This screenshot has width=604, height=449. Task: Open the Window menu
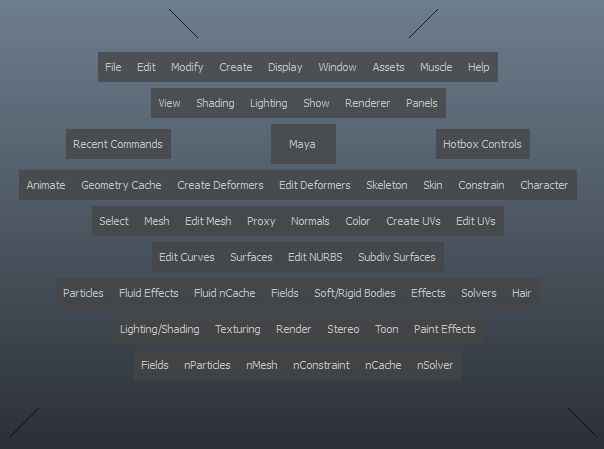pos(337,67)
